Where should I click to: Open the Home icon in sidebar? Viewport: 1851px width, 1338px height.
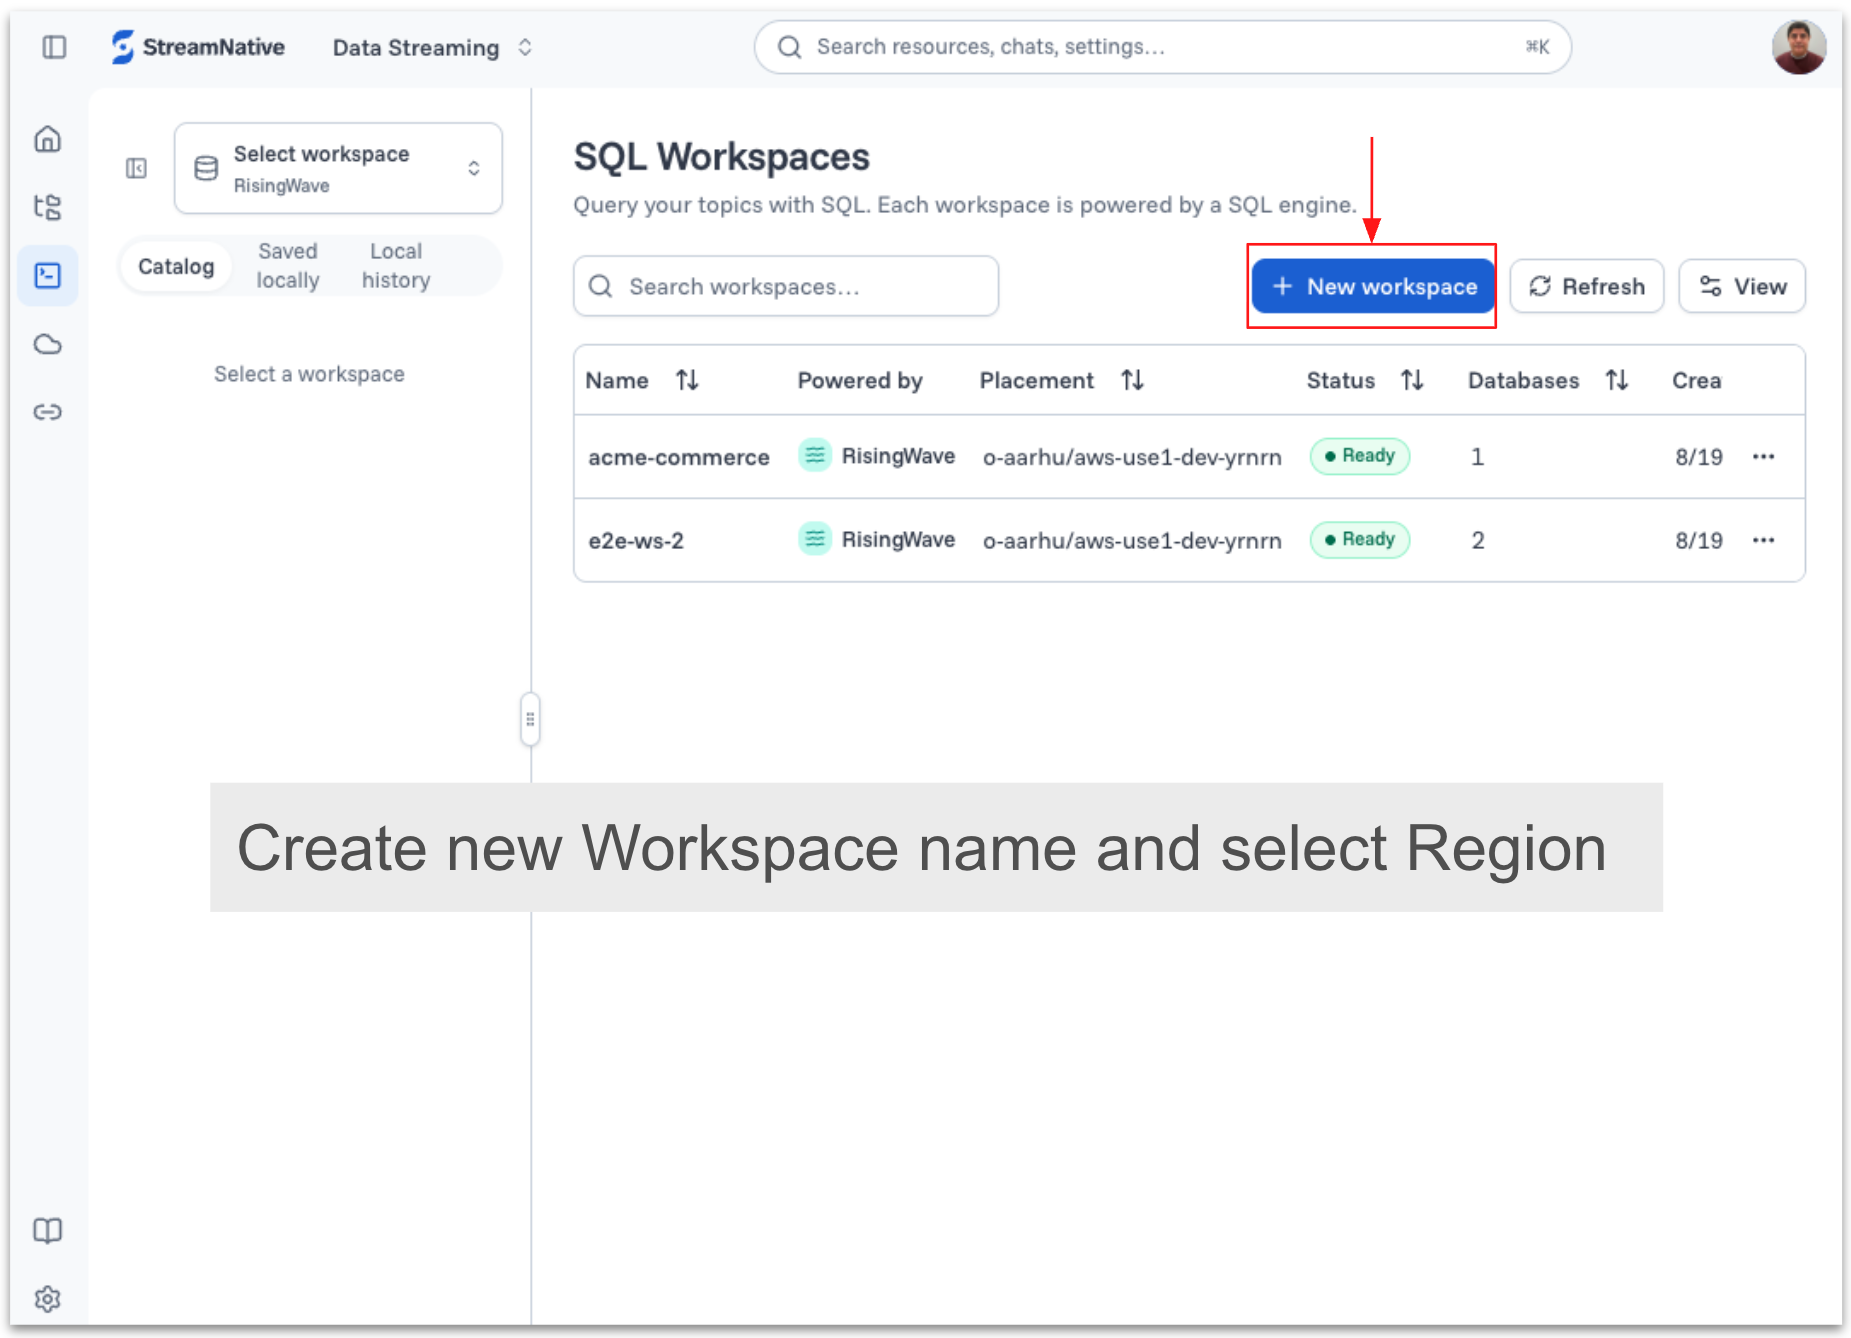(x=48, y=139)
